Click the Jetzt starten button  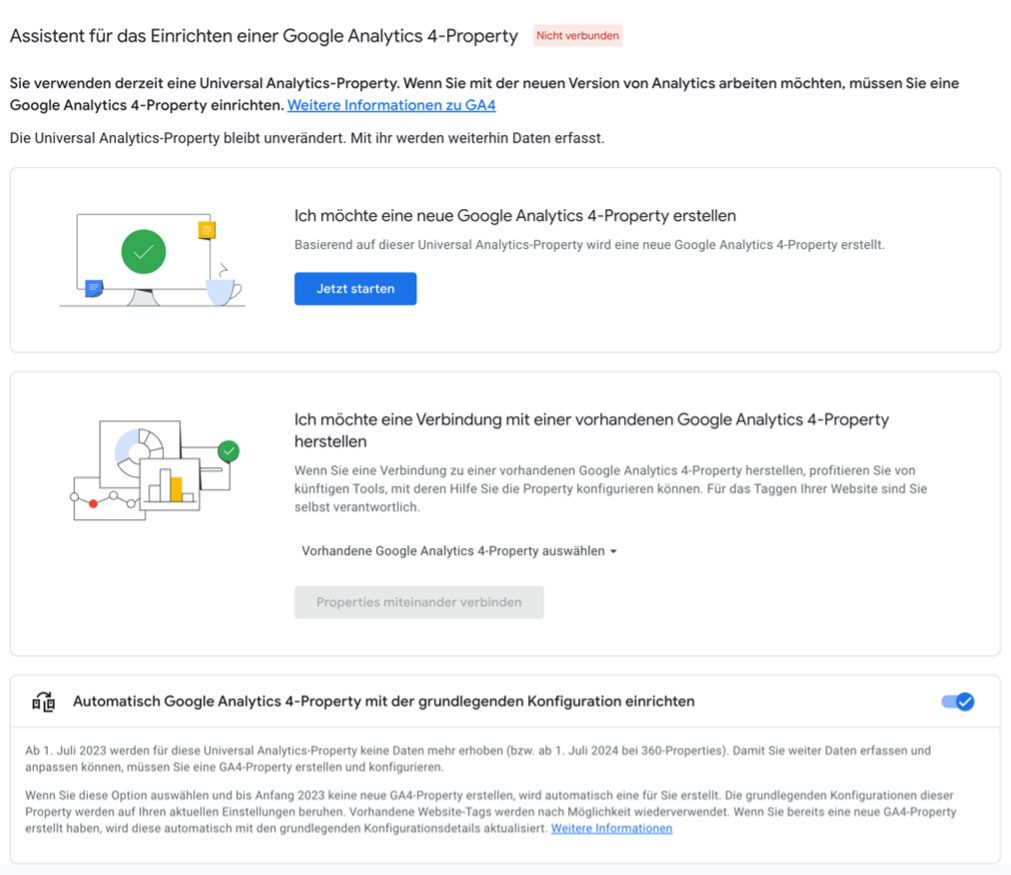tap(355, 289)
